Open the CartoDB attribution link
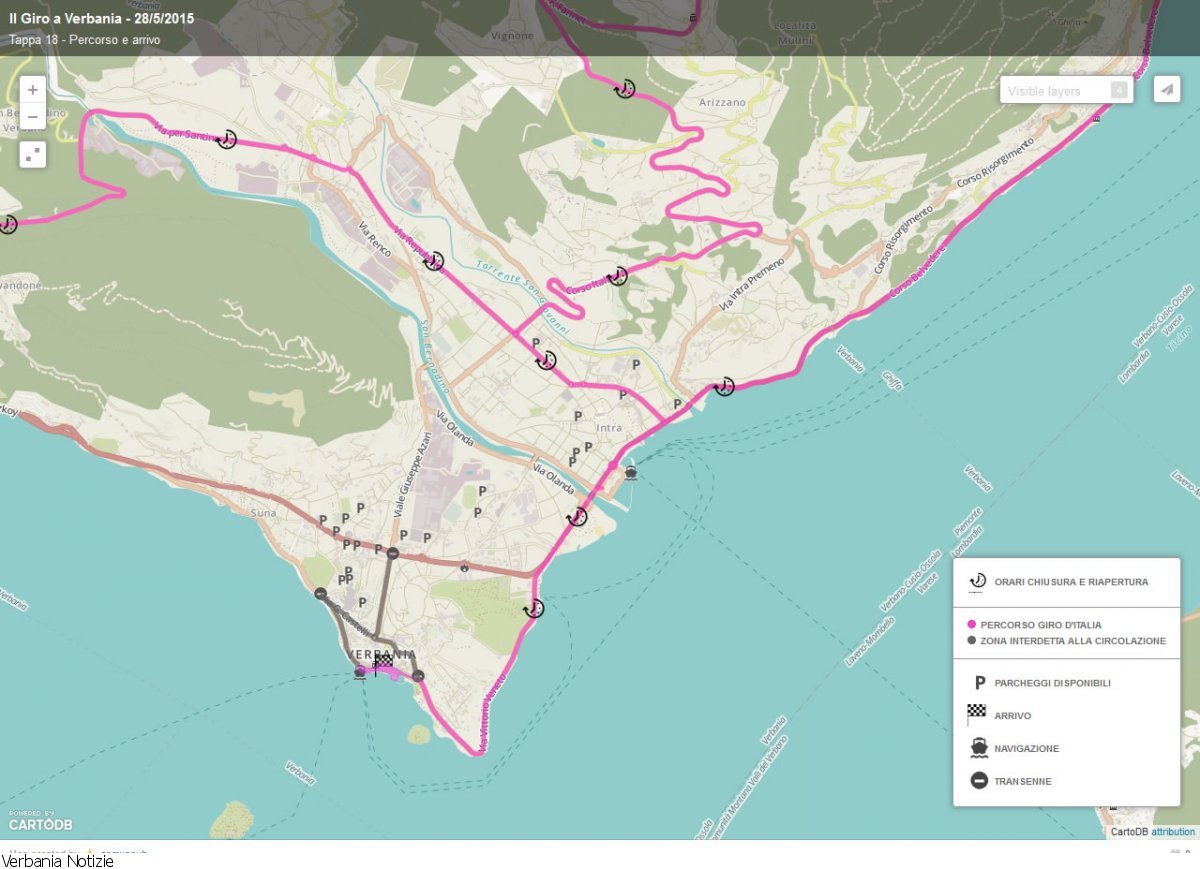The image size is (1200, 869). click(1172, 832)
